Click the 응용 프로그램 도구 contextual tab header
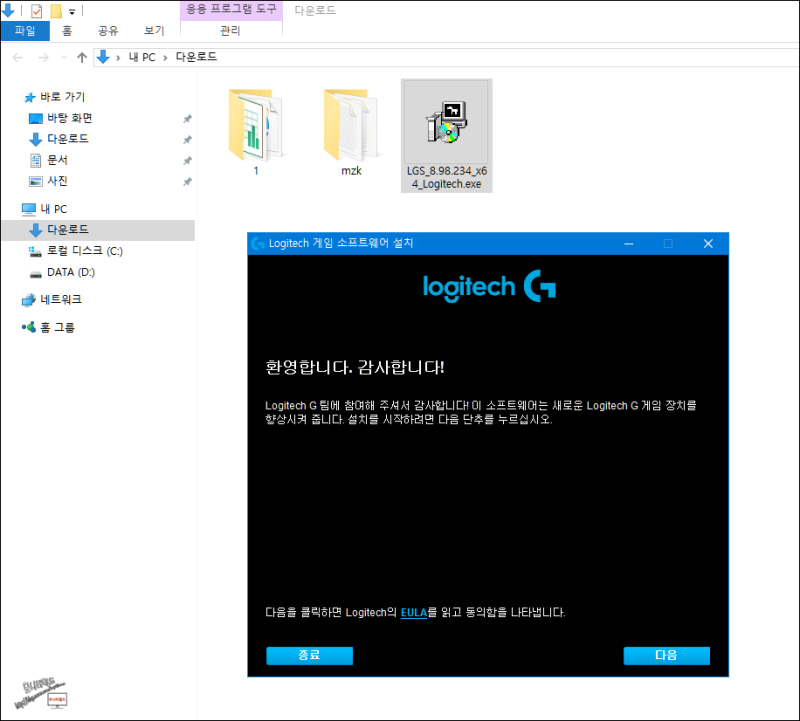 (x=231, y=9)
